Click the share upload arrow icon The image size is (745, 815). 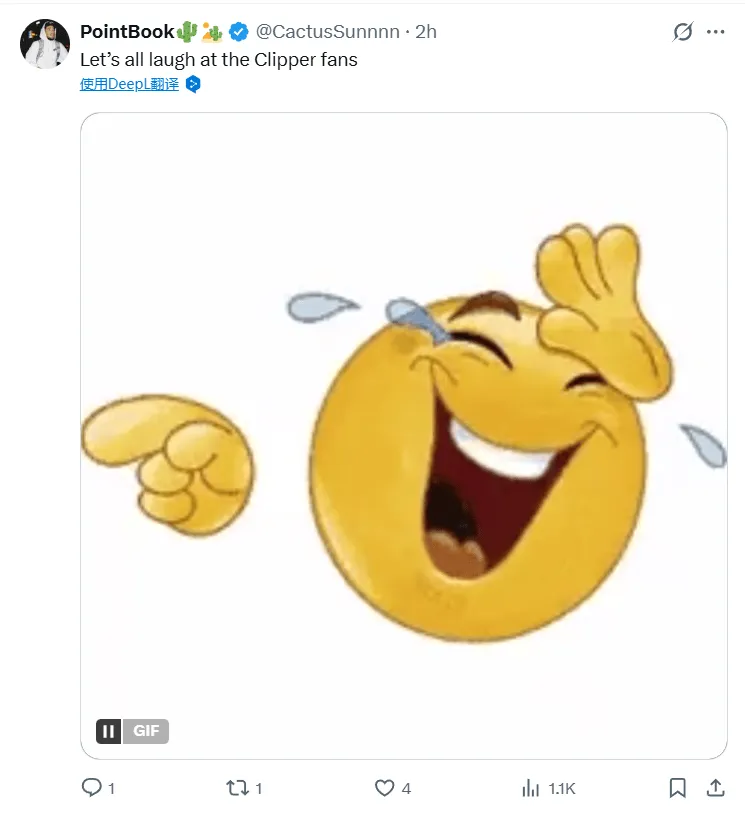point(716,788)
